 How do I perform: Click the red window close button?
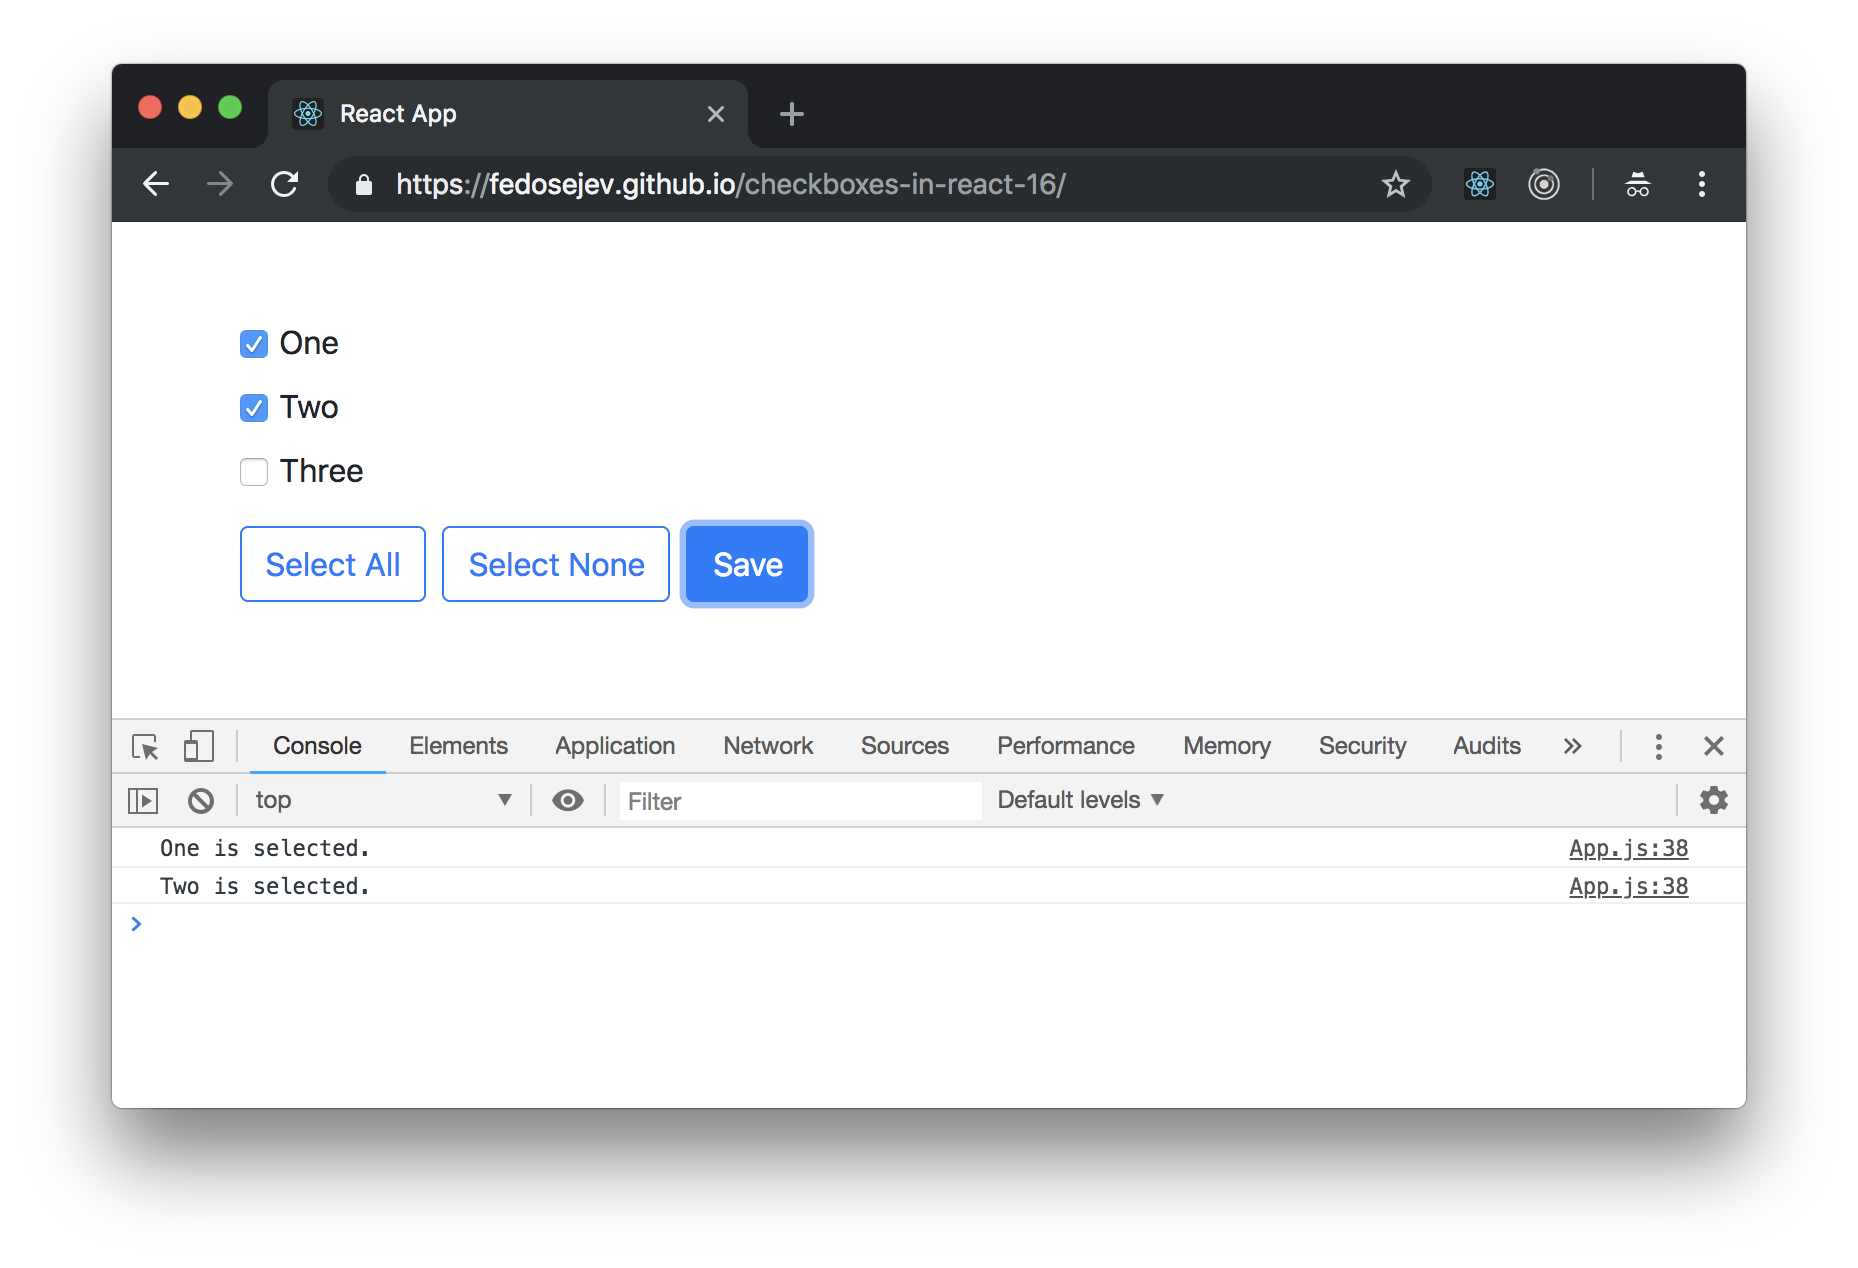click(150, 107)
